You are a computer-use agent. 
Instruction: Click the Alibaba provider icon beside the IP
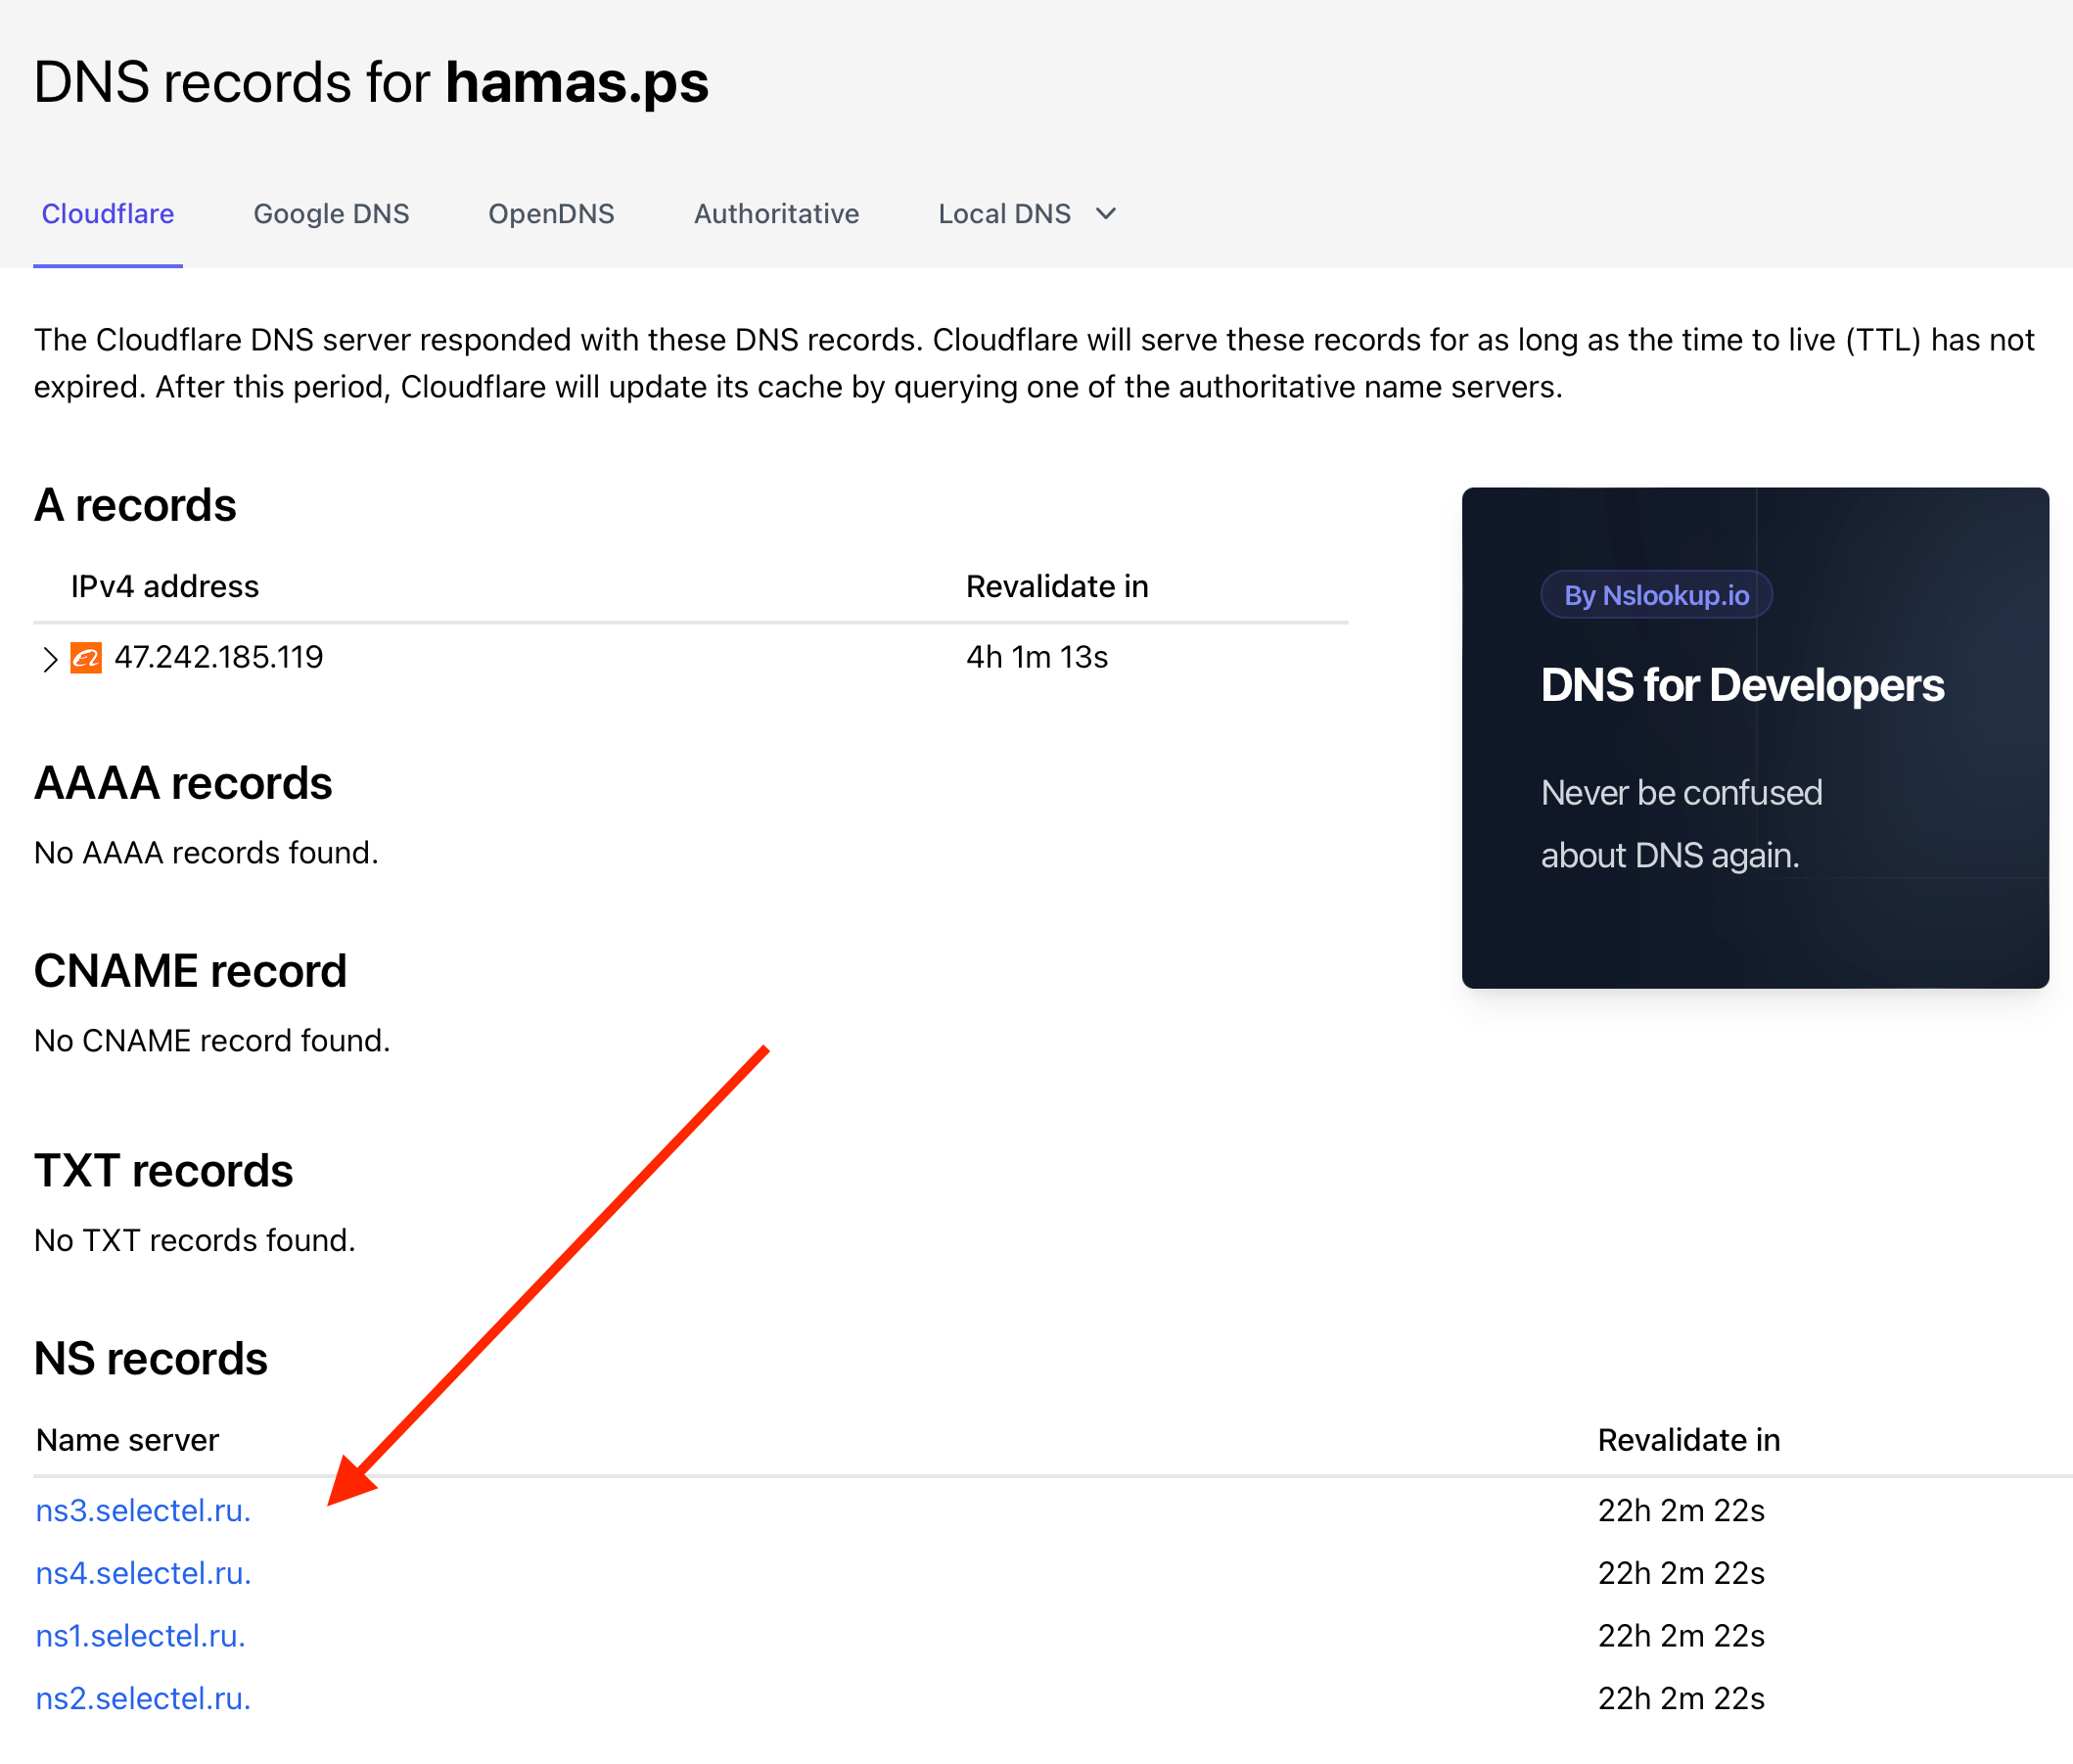[86, 658]
